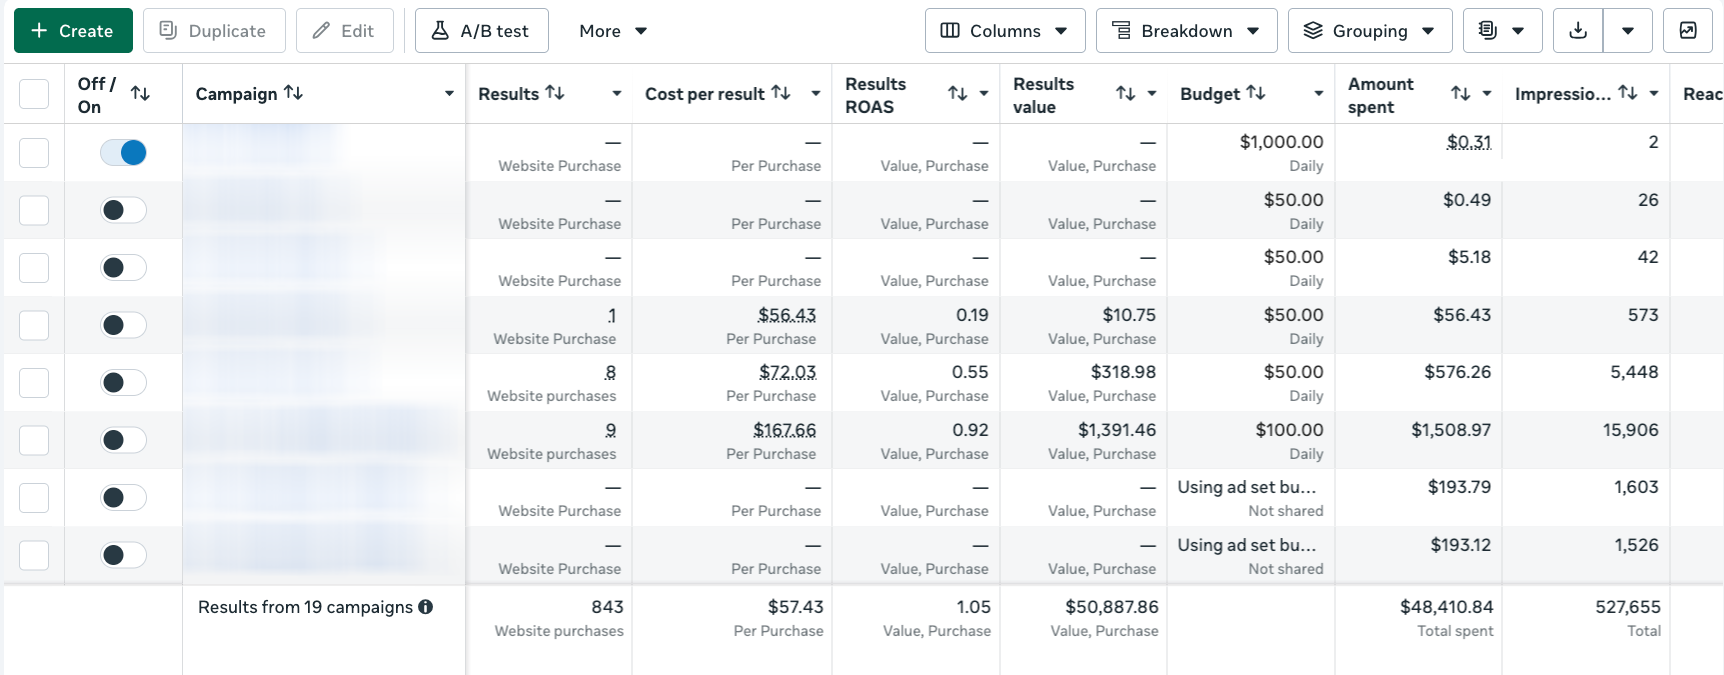Image resolution: width=1724 pixels, height=675 pixels.
Task: Check the campaign row with $193.12 spent
Action: pyautogui.click(x=34, y=555)
